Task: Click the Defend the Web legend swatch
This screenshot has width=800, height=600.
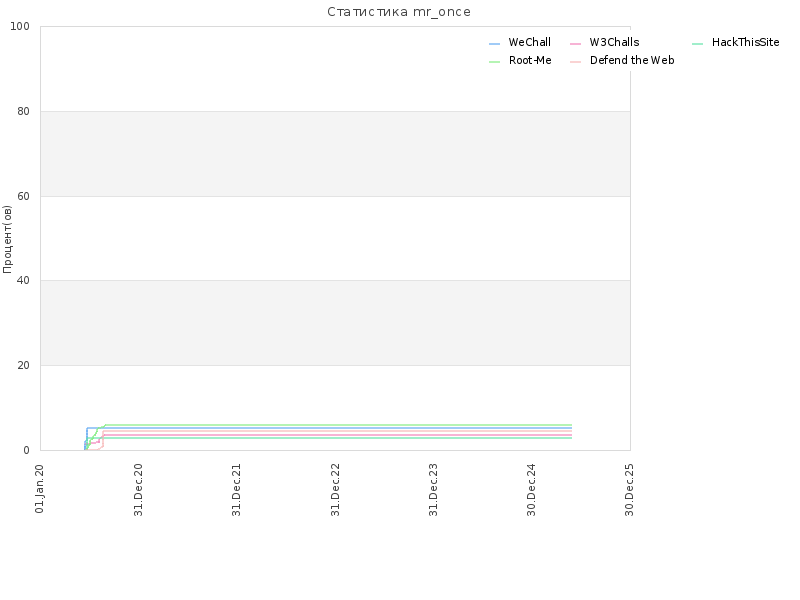Action: (x=576, y=62)
